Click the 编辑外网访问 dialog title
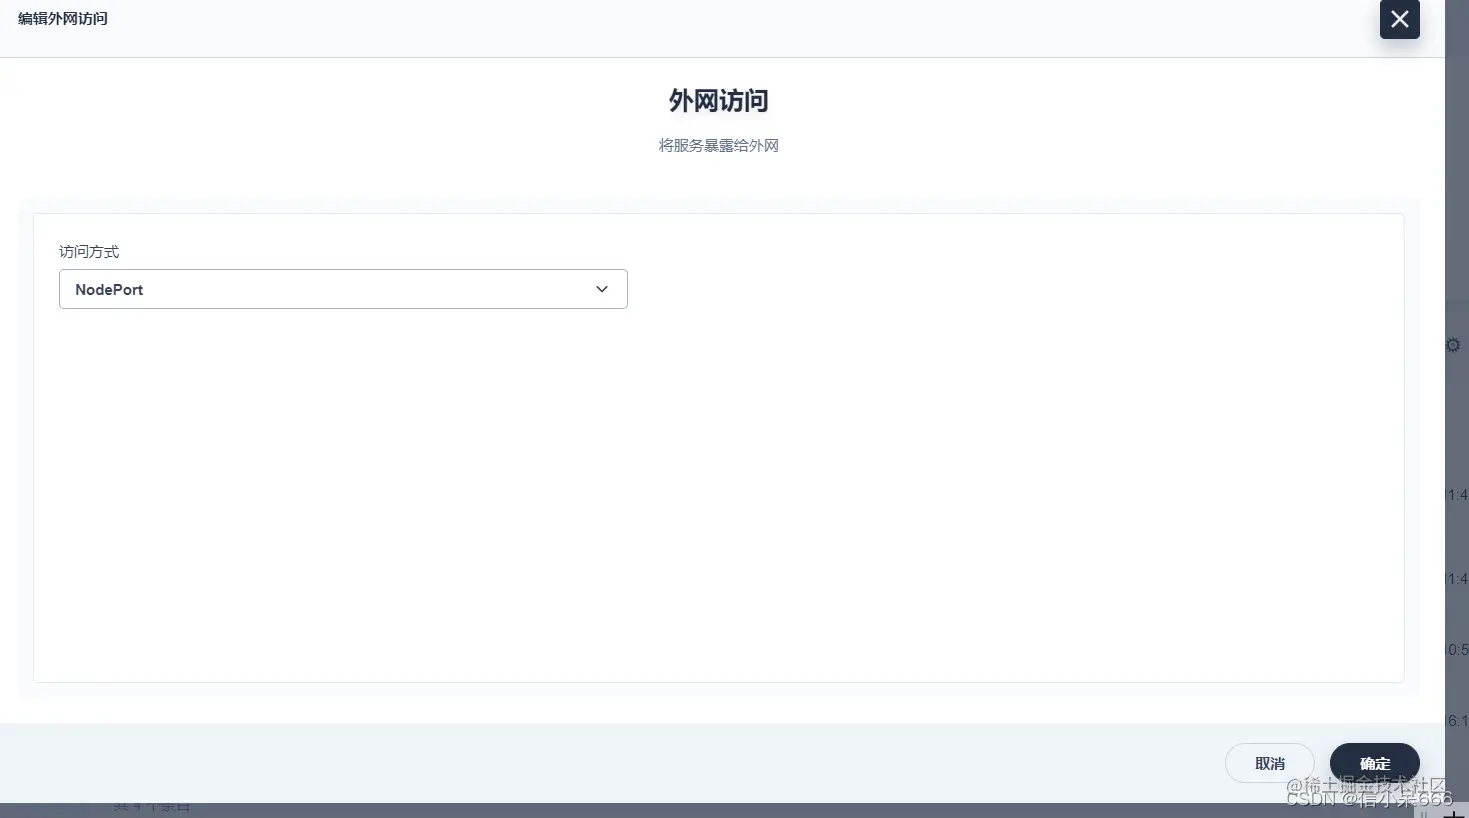Viewport: 1469px width, 818px height. [x=62, y=18]
